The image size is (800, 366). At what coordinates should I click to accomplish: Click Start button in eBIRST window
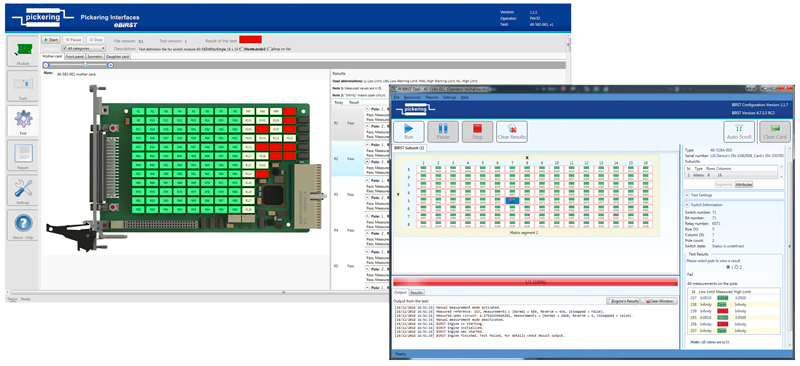51,39
